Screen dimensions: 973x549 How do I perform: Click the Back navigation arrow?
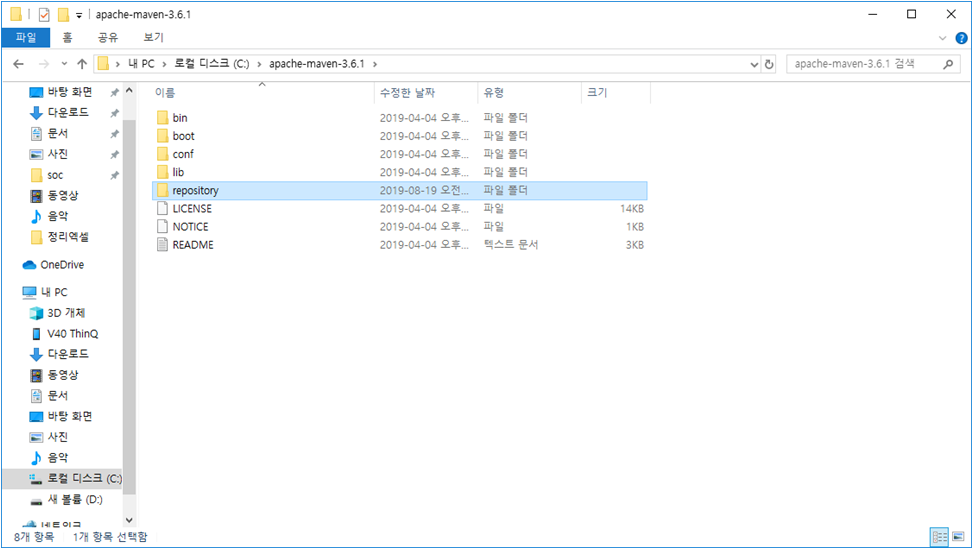click(19, 64)
